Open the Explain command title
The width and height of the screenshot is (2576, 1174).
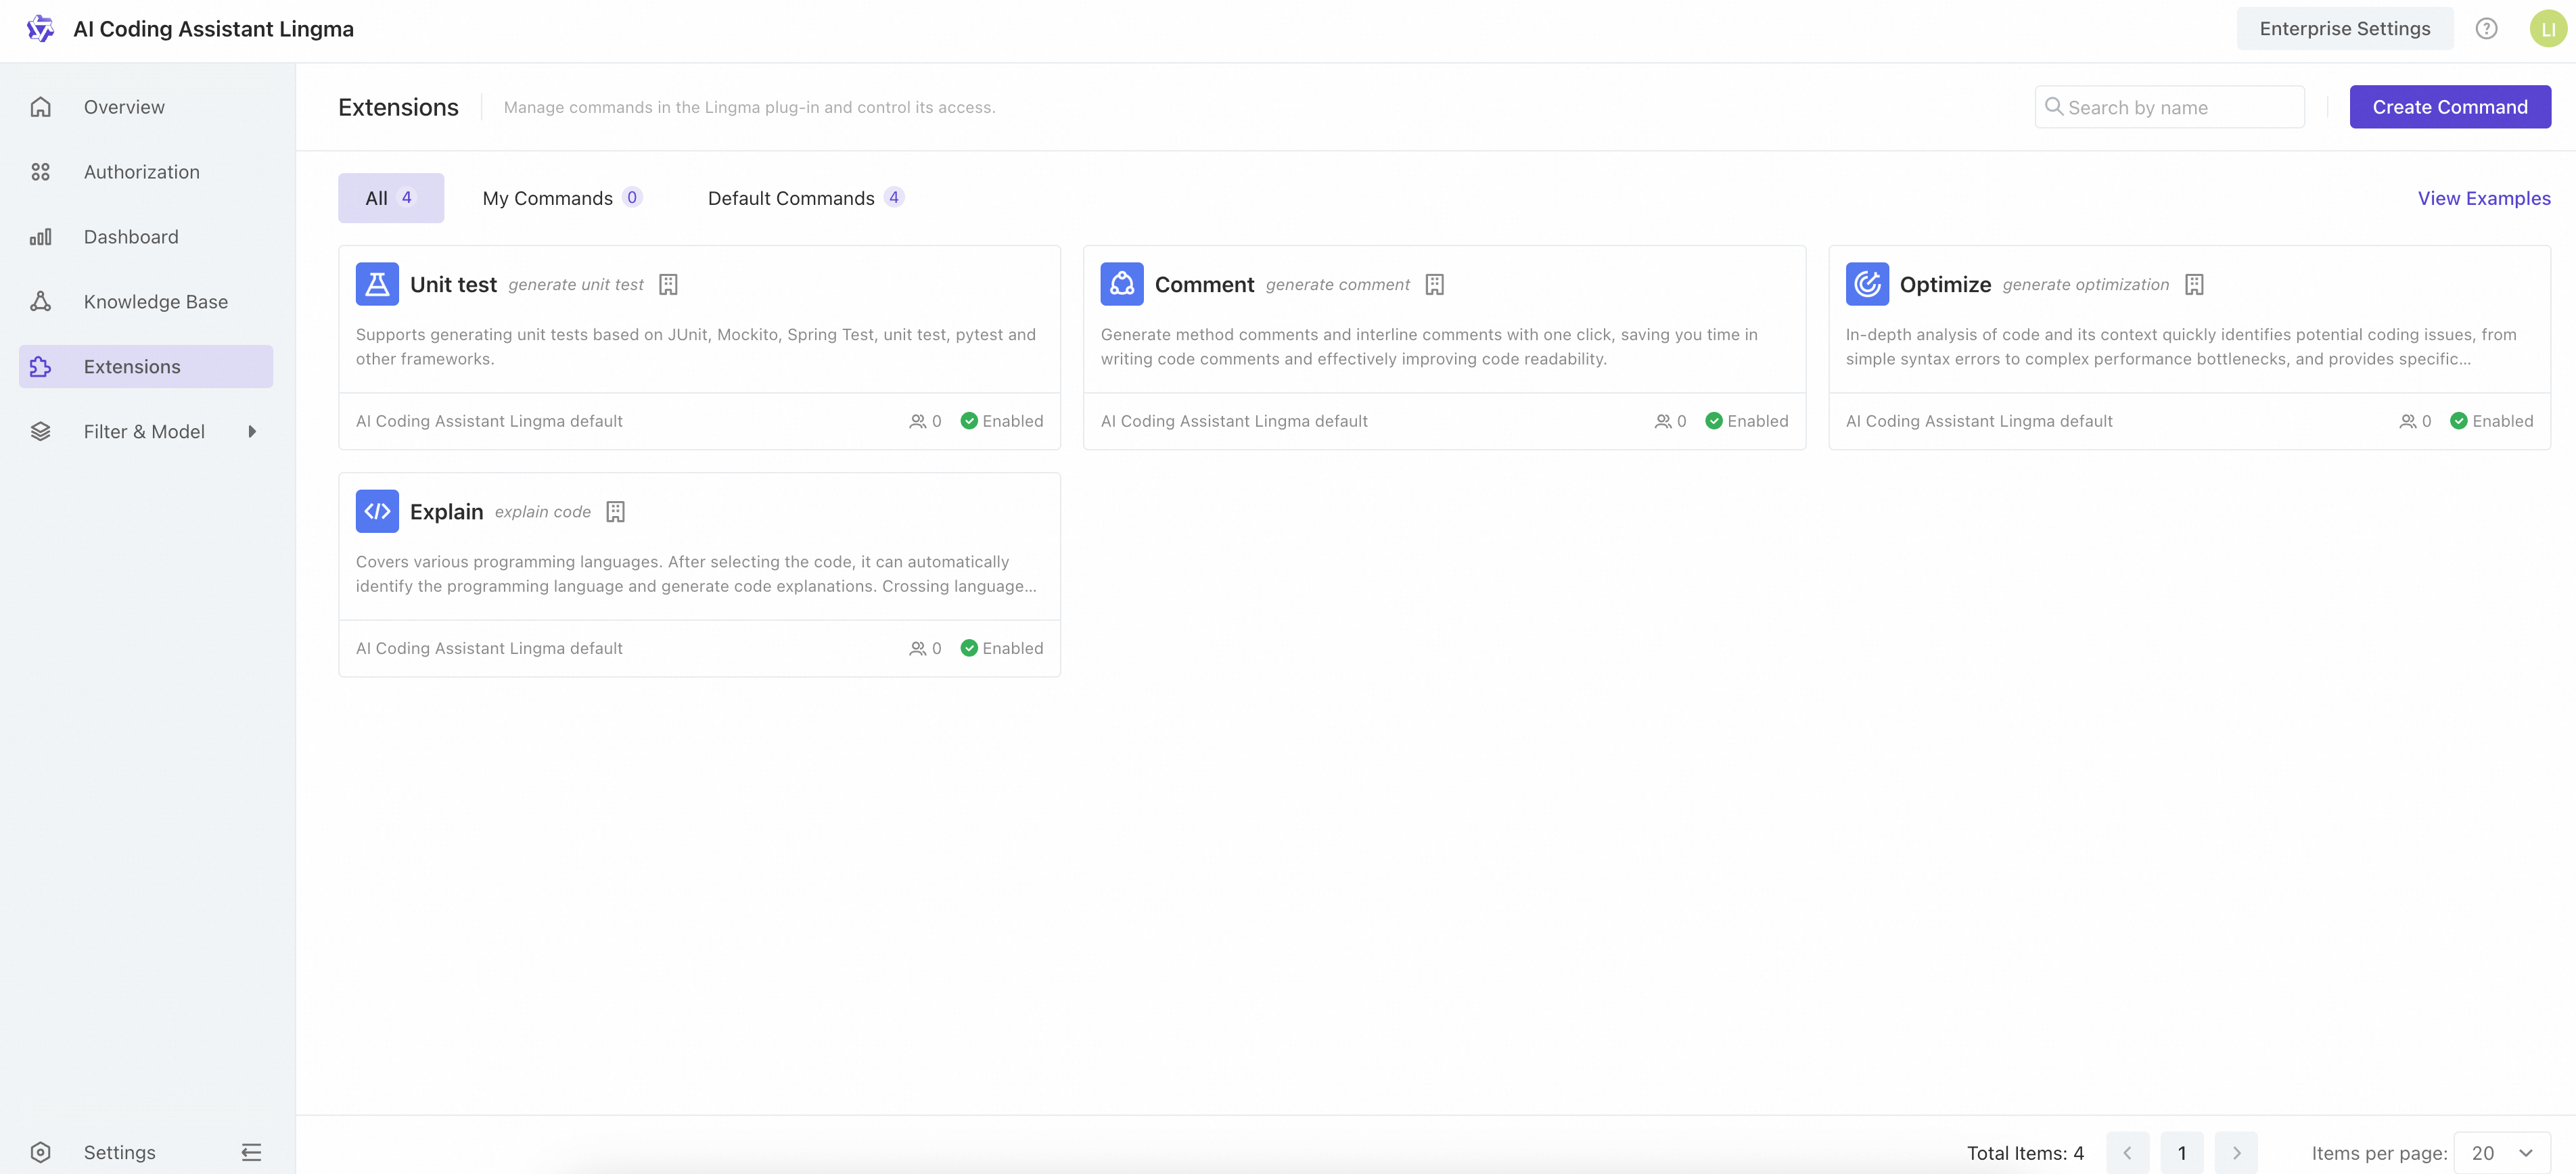pos(446,512)
